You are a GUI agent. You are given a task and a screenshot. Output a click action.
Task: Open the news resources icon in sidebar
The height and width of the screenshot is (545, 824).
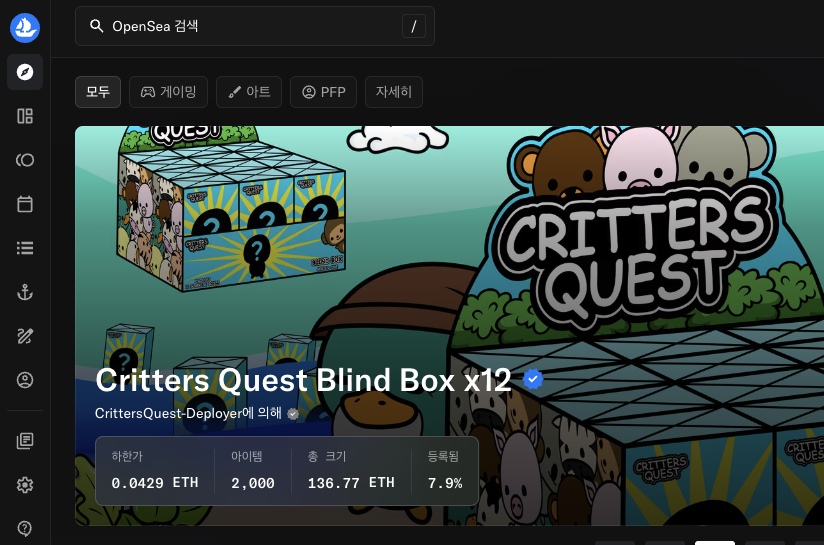(25, 441)
